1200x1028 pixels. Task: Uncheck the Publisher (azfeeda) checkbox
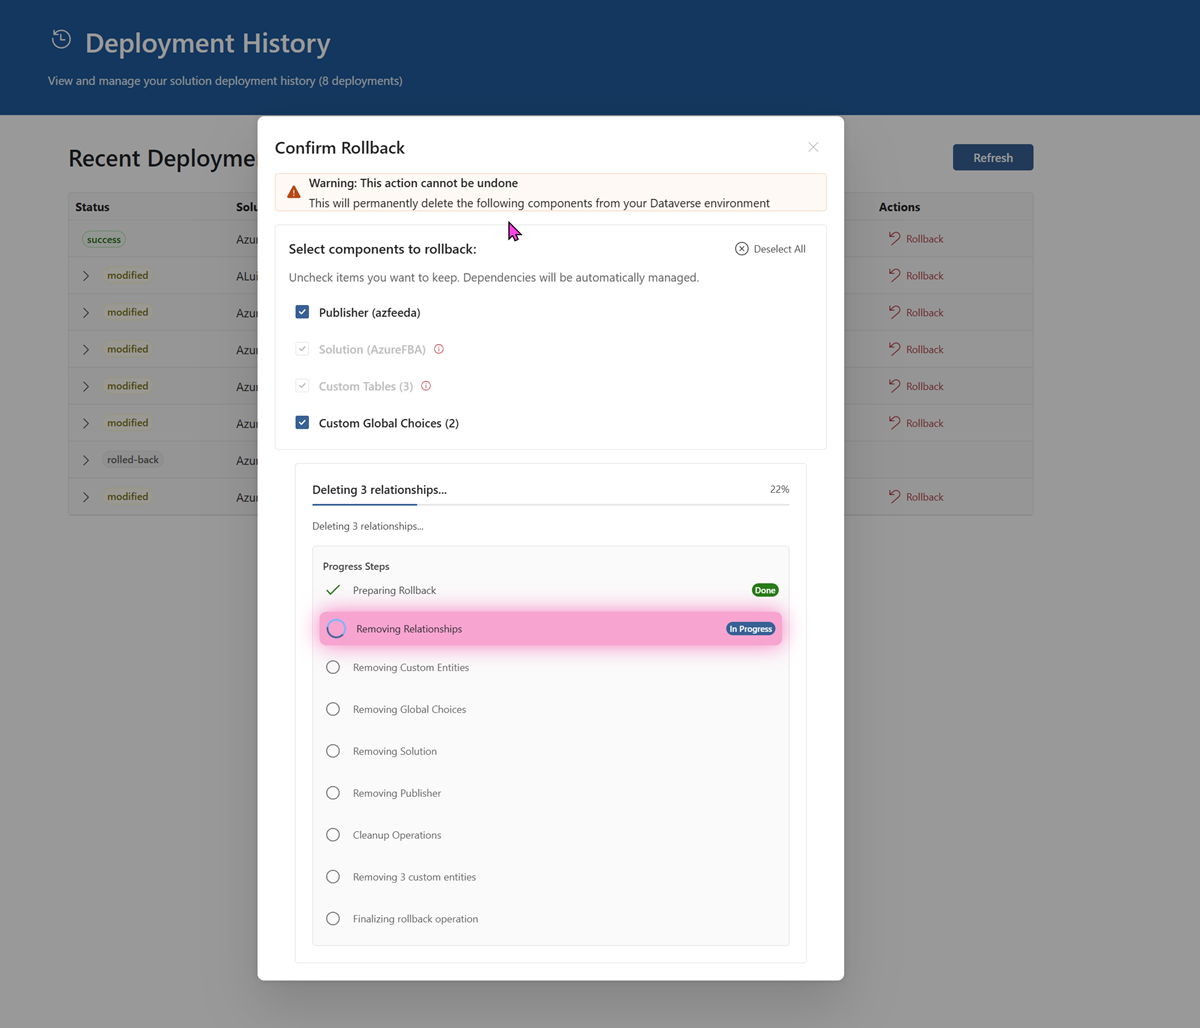tap(302, 312)
